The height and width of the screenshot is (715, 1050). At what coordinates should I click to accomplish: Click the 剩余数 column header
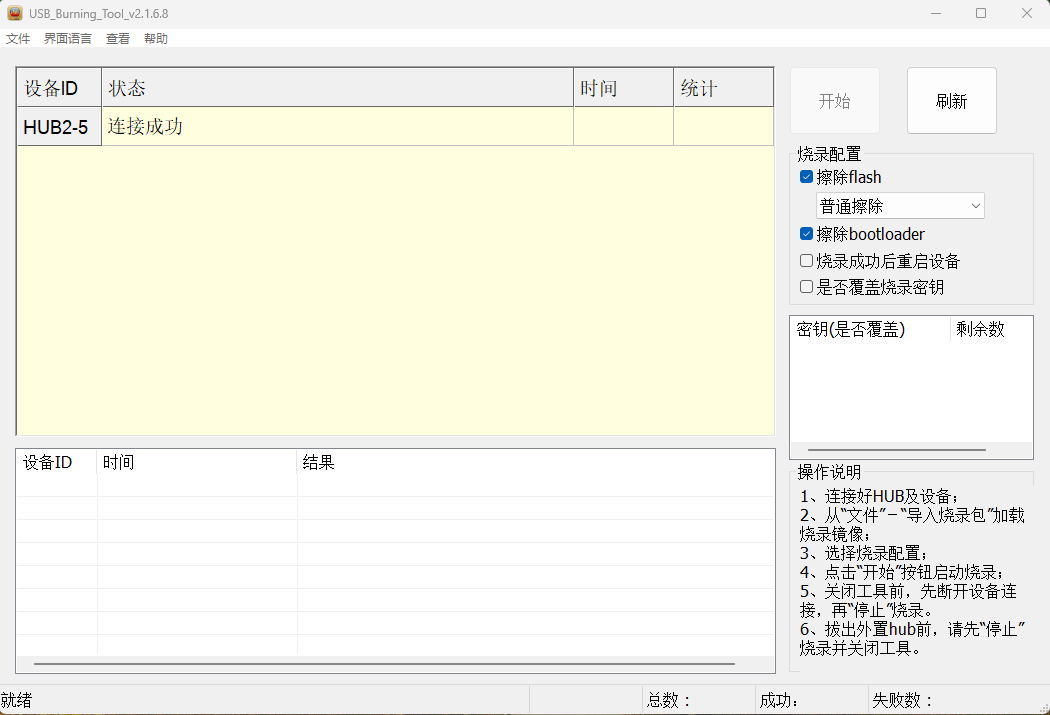pyautogui.click(x=990, y=329)
